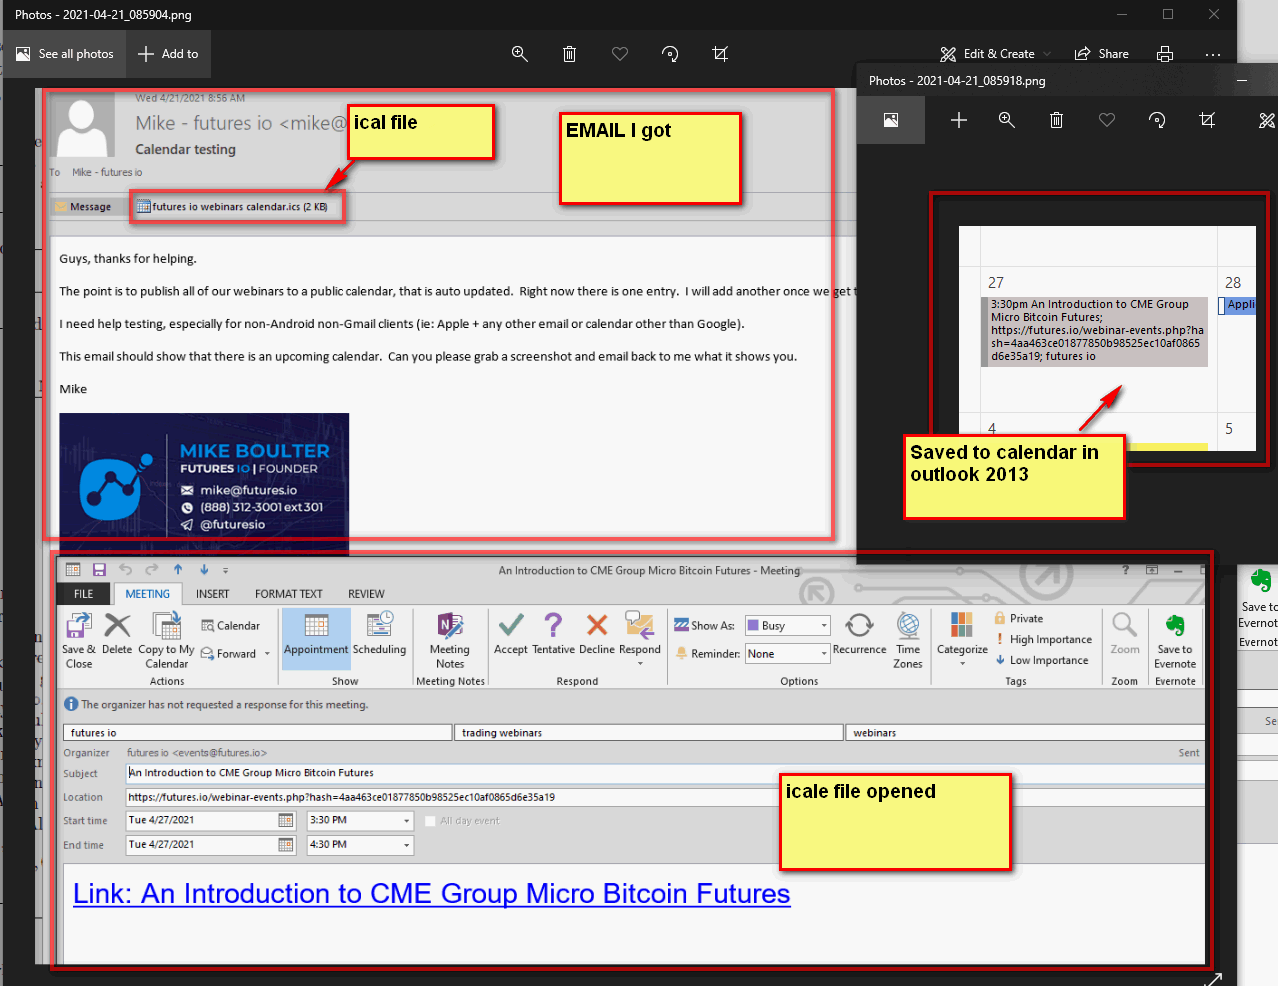The image size is (1278, 986).
Task: Click the Calendar button in Actions group
Action: [230, 626]
